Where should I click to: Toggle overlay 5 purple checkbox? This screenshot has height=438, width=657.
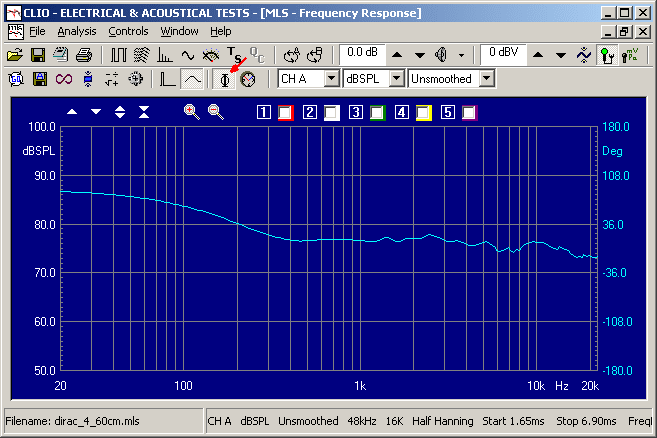point(469,112)
